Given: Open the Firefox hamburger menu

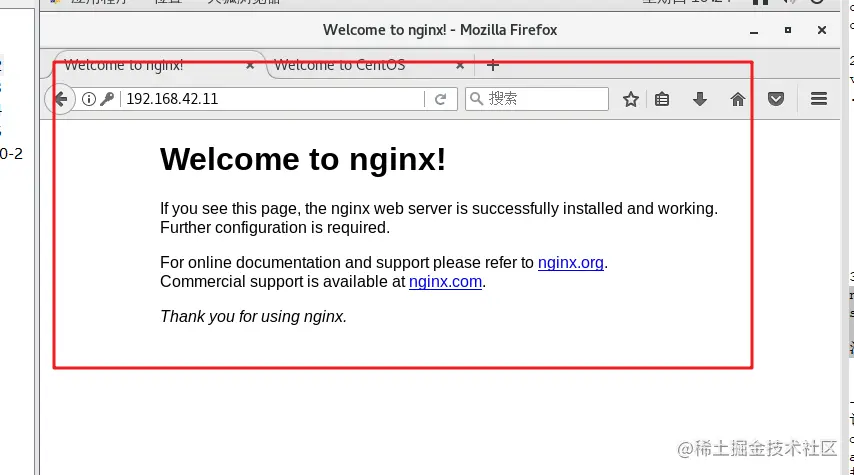Looking at the screenshot, I should pos(819,99).
